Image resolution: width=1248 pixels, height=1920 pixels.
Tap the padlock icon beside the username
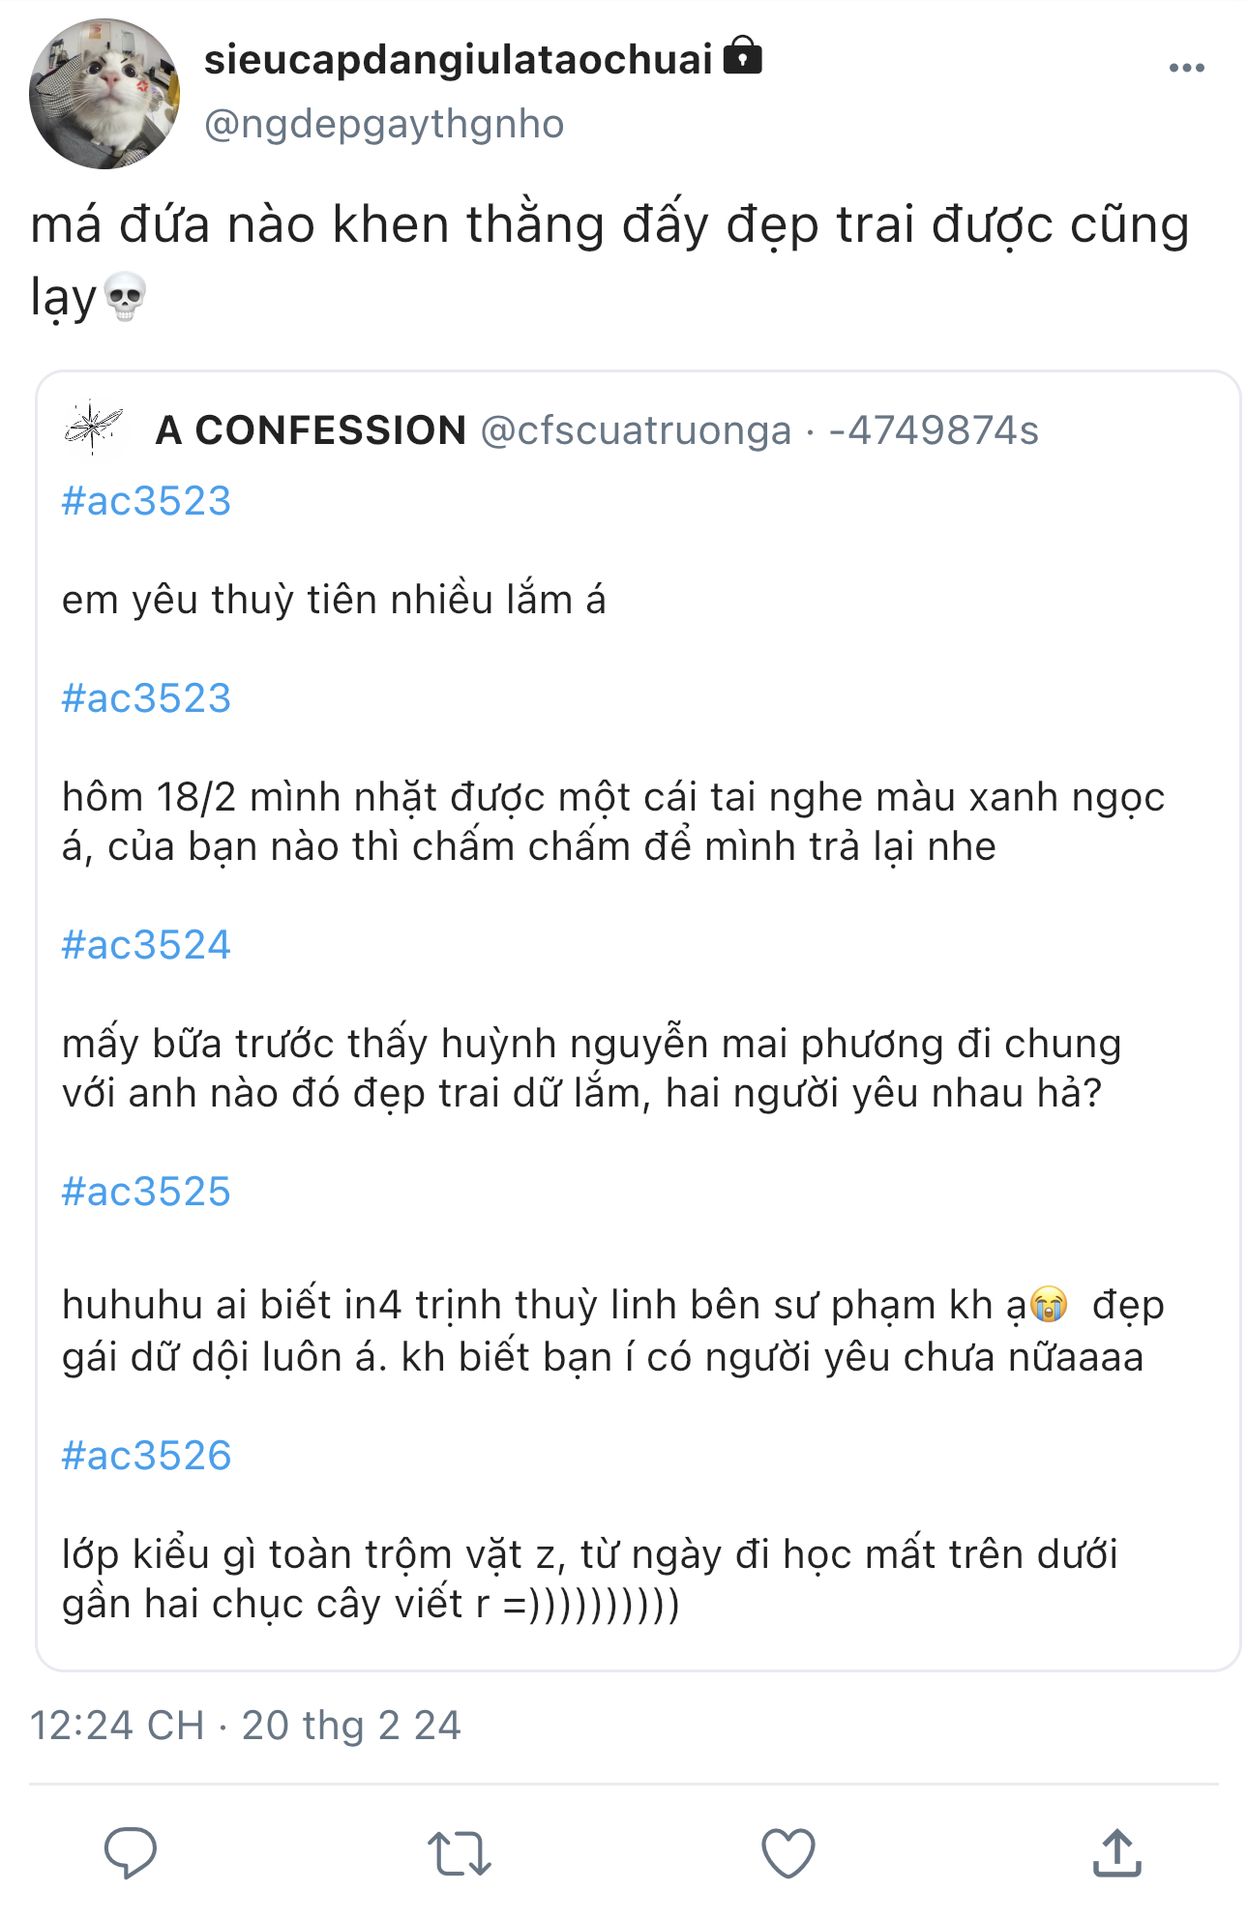pos(742,56)
